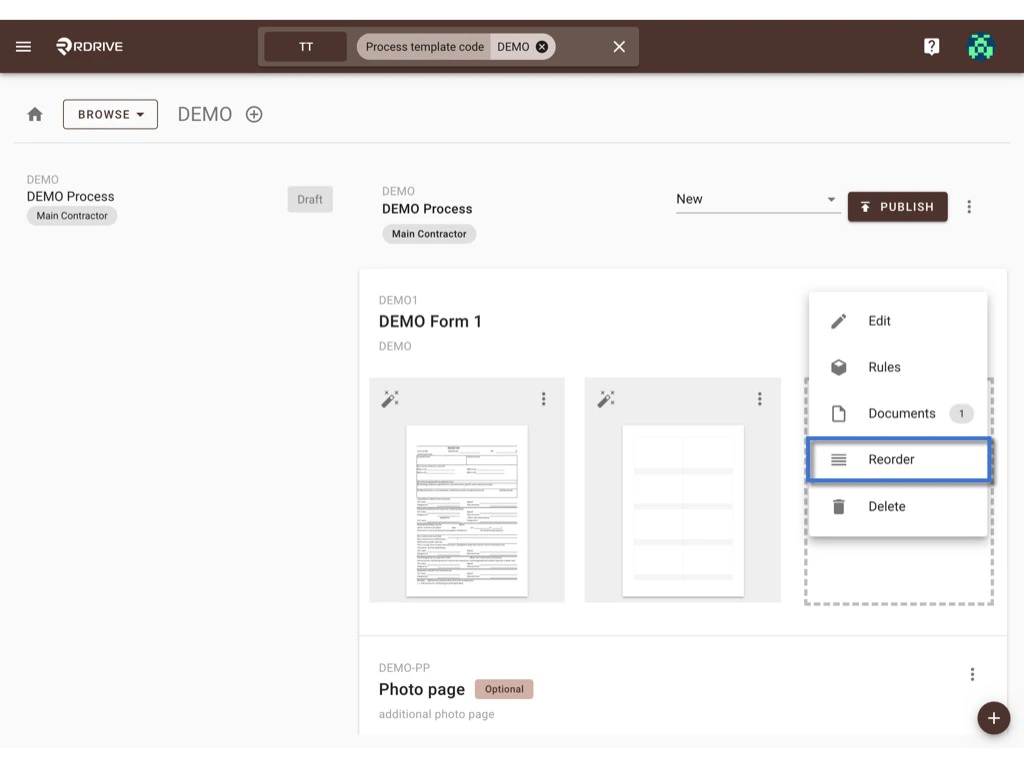Click the Documents page icon
This screenshot has width=1024, height=768.
pyautogui.click(x=837, y=413)
